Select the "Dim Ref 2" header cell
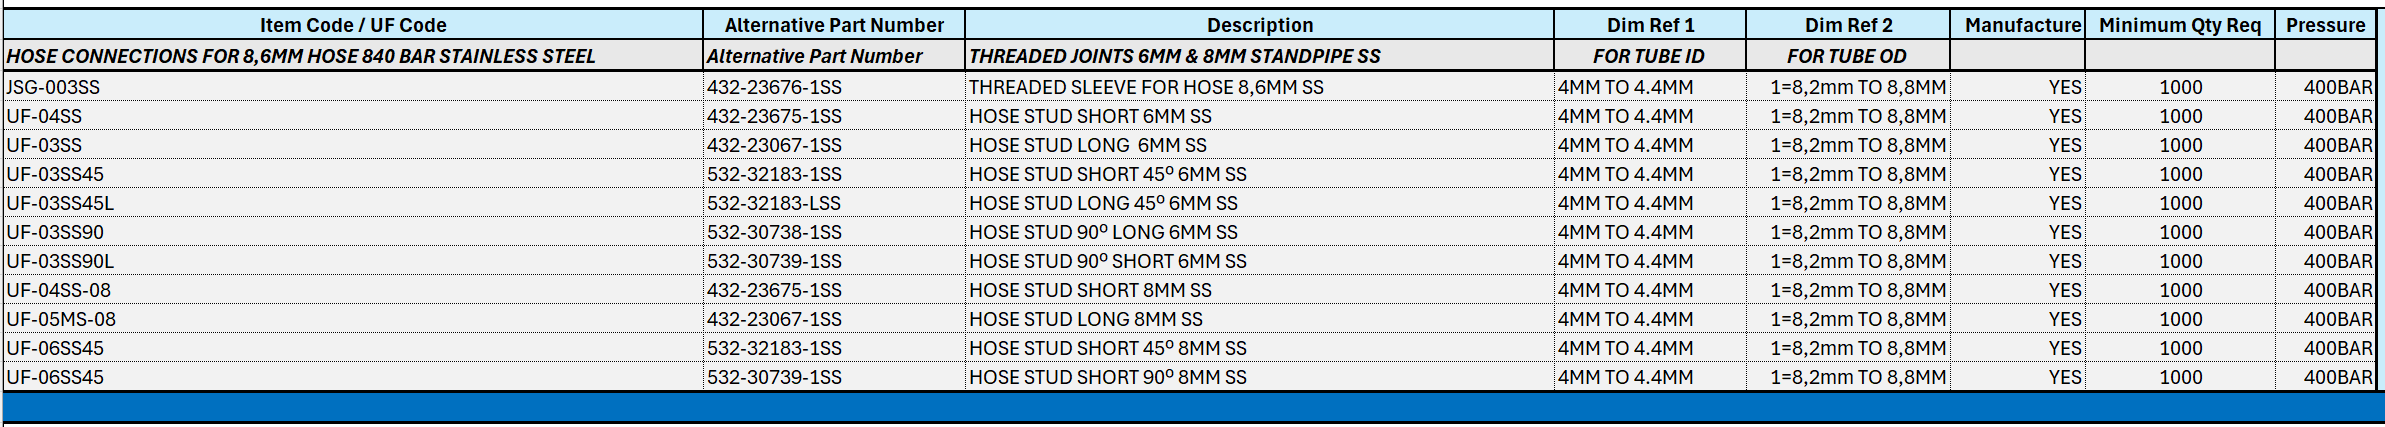 click(x=1848, y=25)
